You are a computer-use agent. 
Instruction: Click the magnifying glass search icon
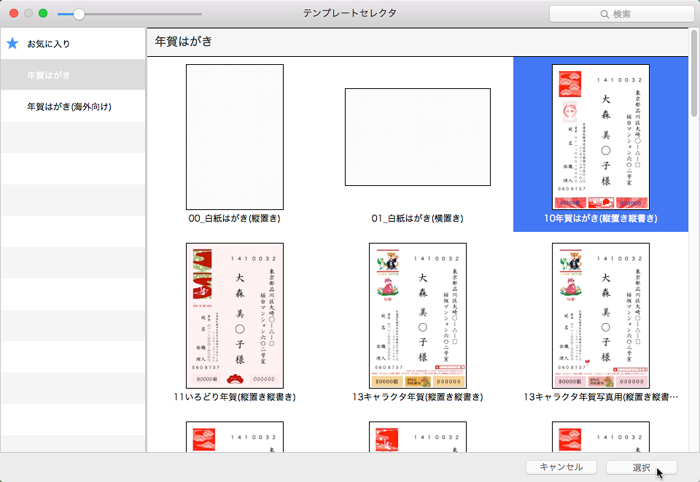[x=604, y=14]
